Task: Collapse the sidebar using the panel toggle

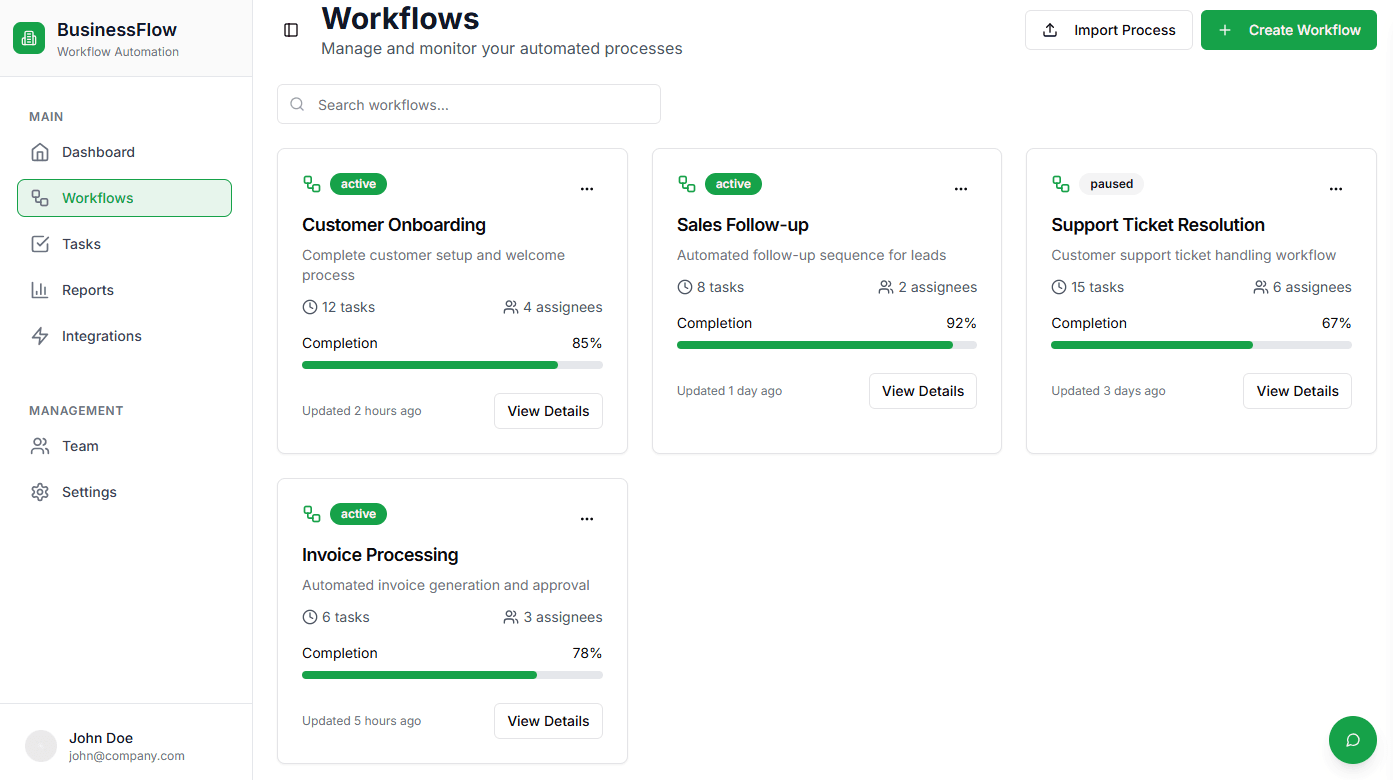Action: pos(290,30)
